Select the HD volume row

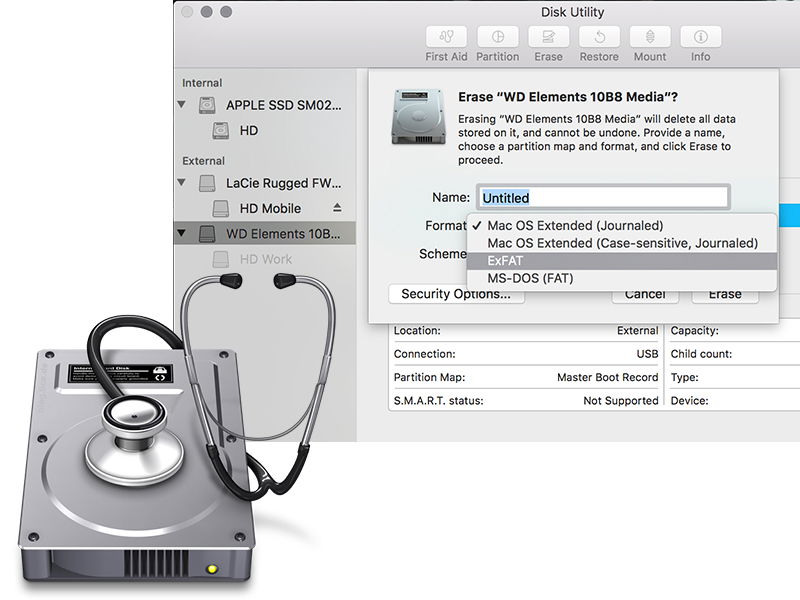tap(265, 131)
